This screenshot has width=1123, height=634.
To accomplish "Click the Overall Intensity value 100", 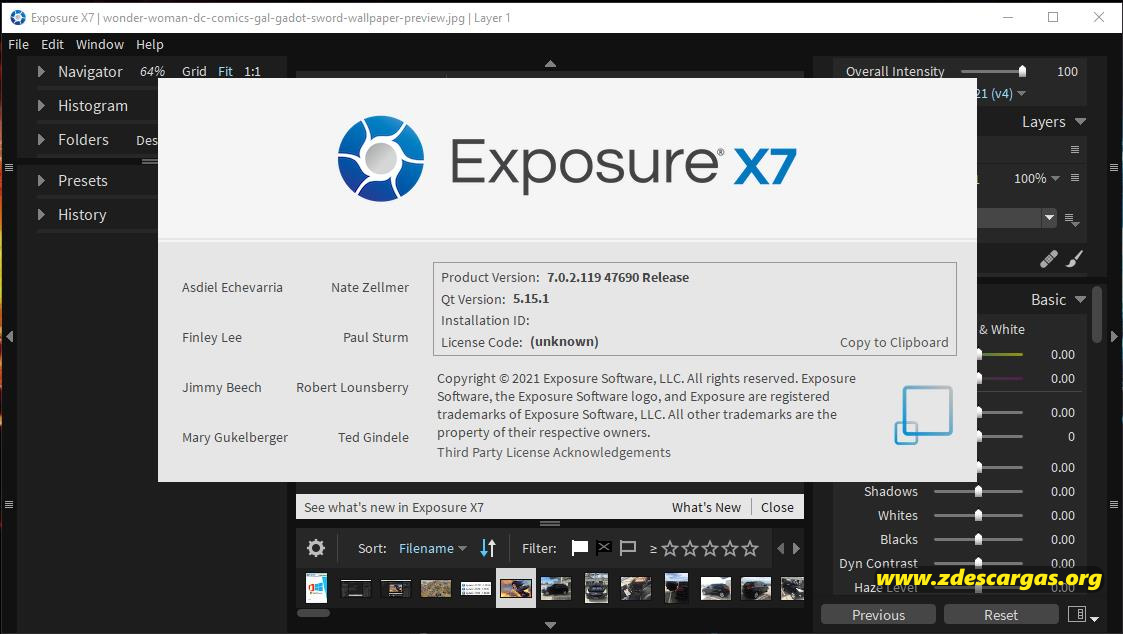I will pyautogui.click(x=1067, y=71).
